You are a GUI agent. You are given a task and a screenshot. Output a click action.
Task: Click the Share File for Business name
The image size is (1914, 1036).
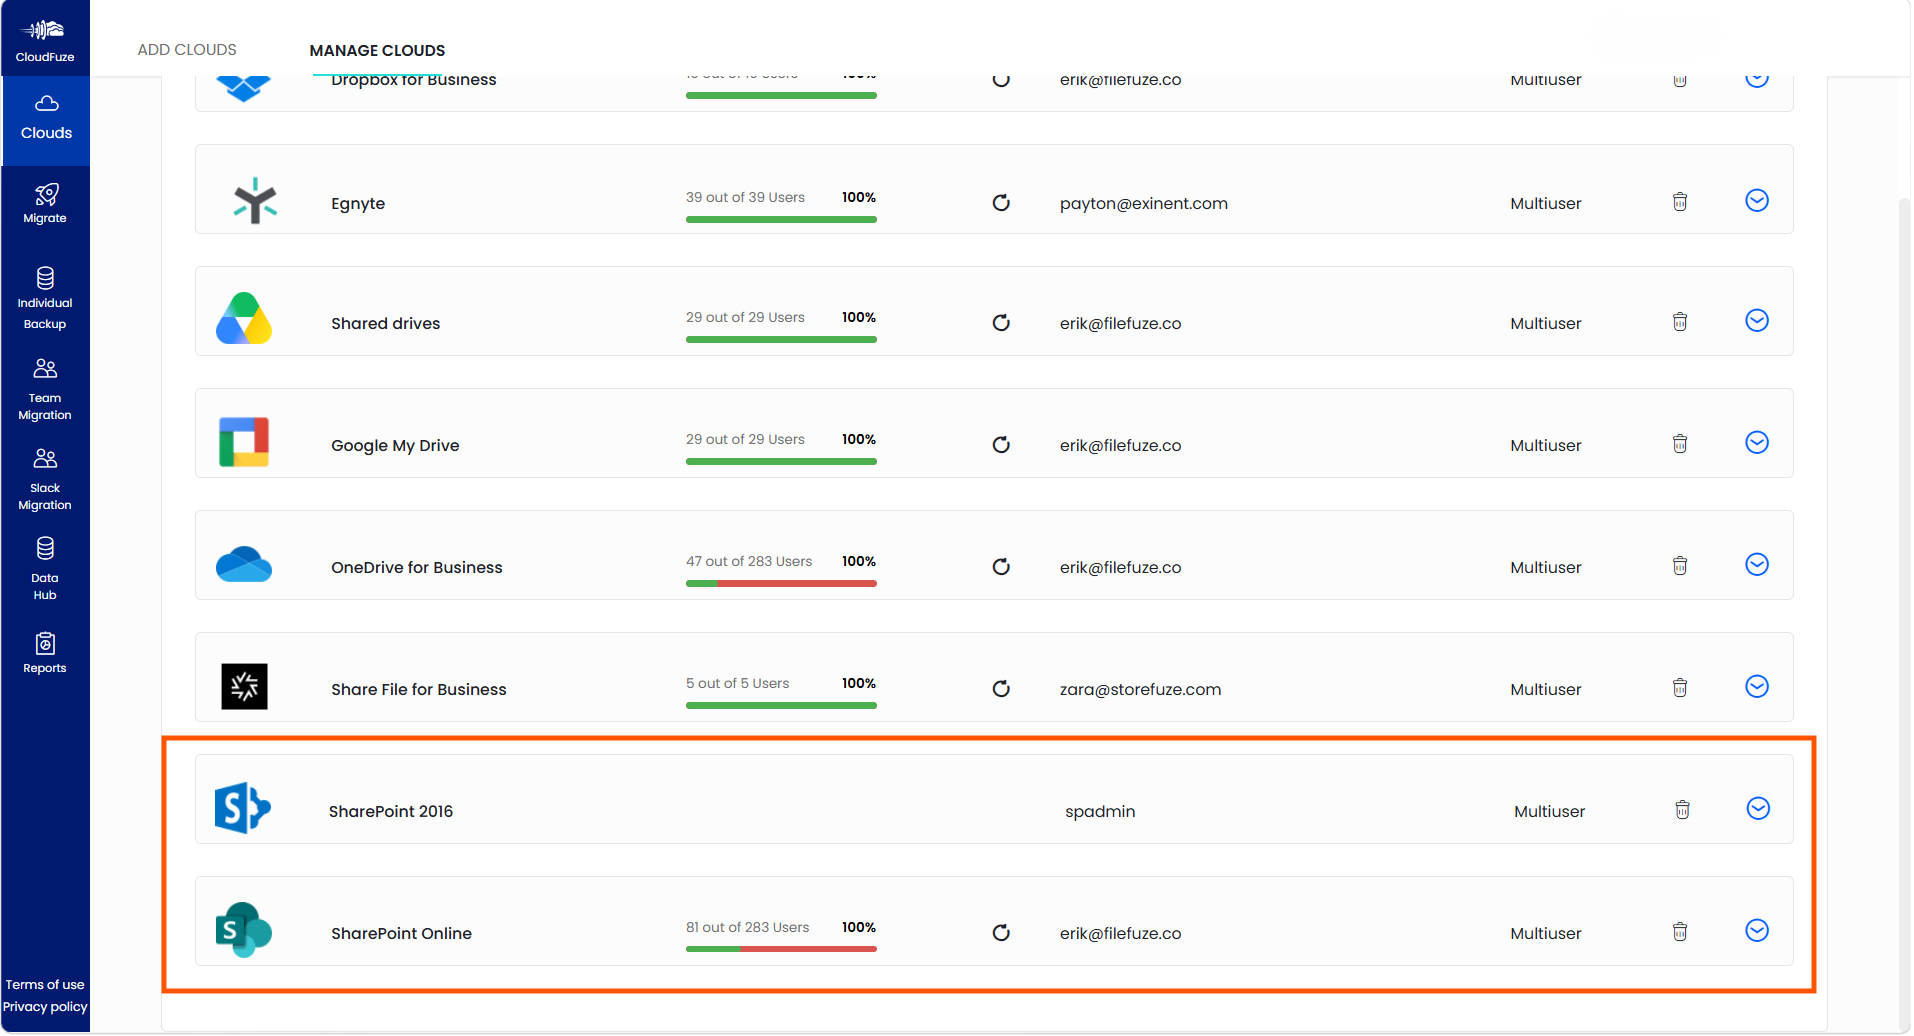tap(419, 690)
